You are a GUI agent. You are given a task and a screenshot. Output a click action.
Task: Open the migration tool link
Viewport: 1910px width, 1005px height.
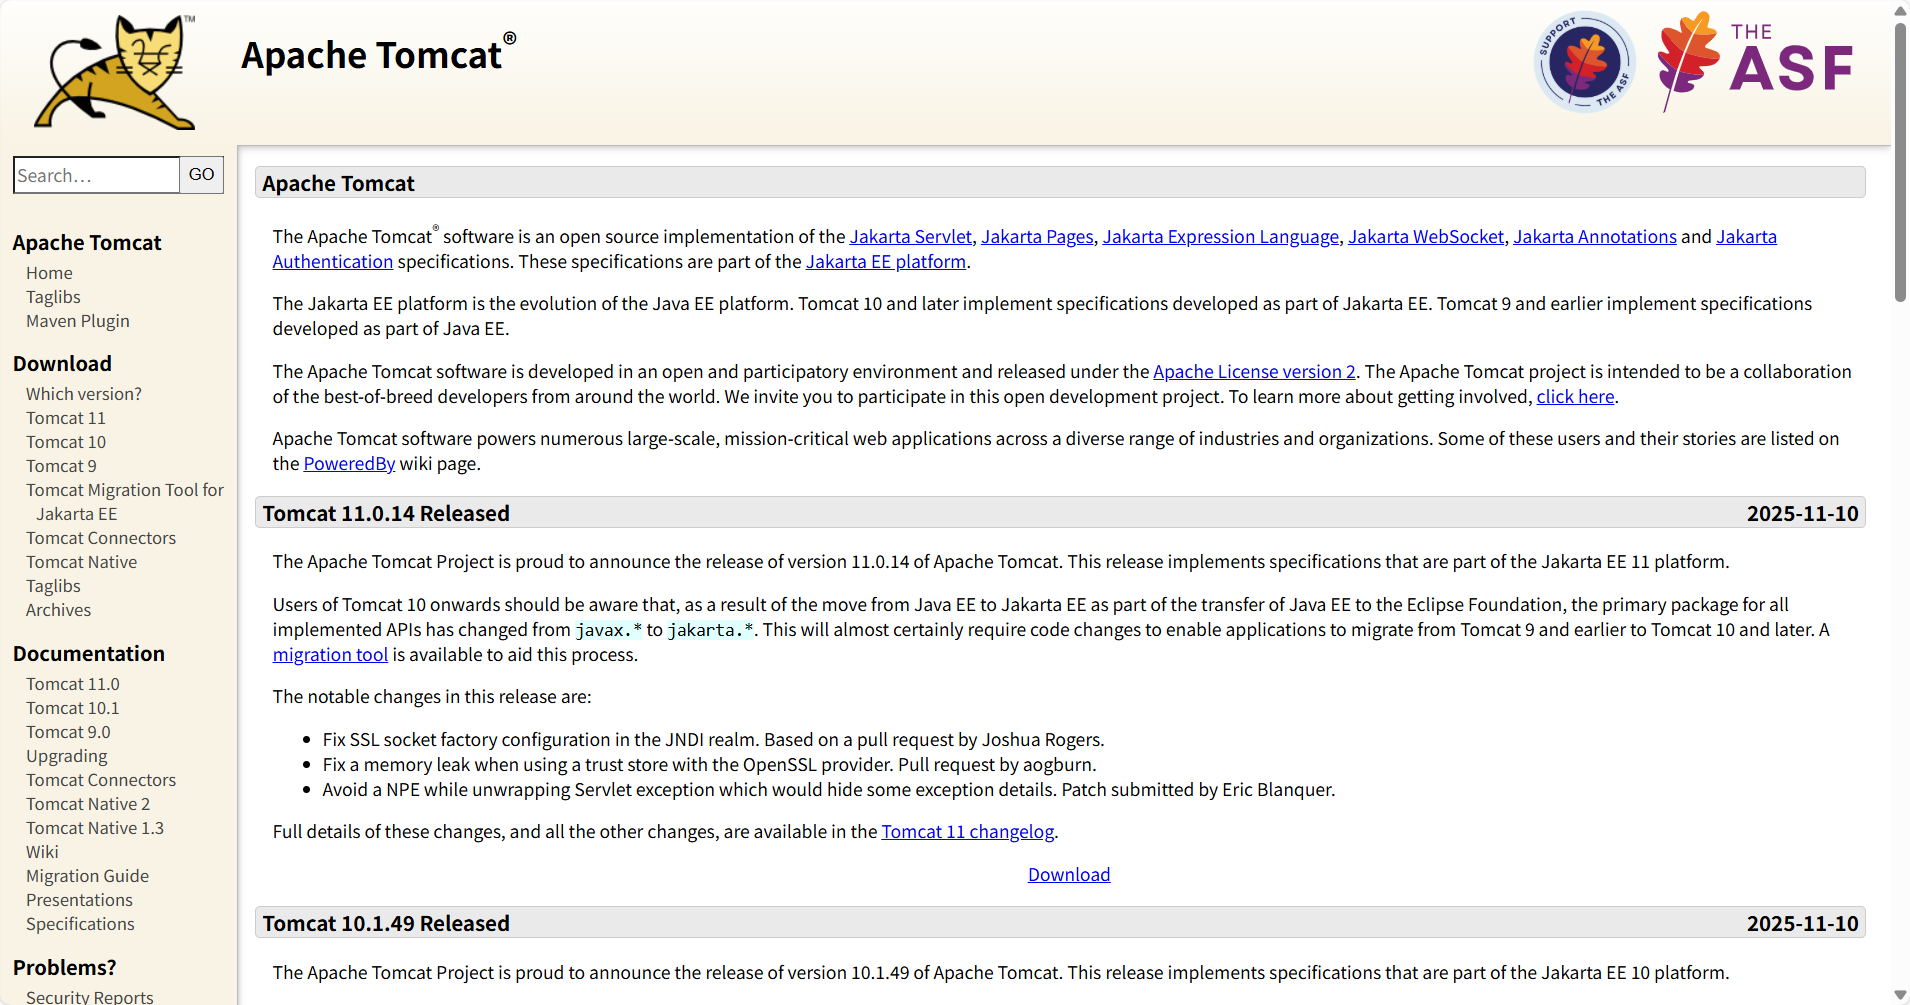pyautogui.click(x=330, y=655)
